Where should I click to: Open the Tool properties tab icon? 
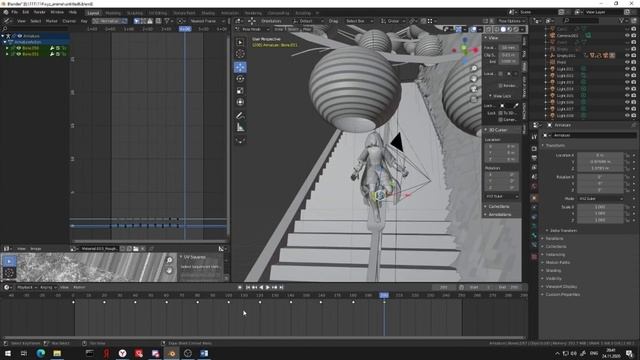[534, 137]
